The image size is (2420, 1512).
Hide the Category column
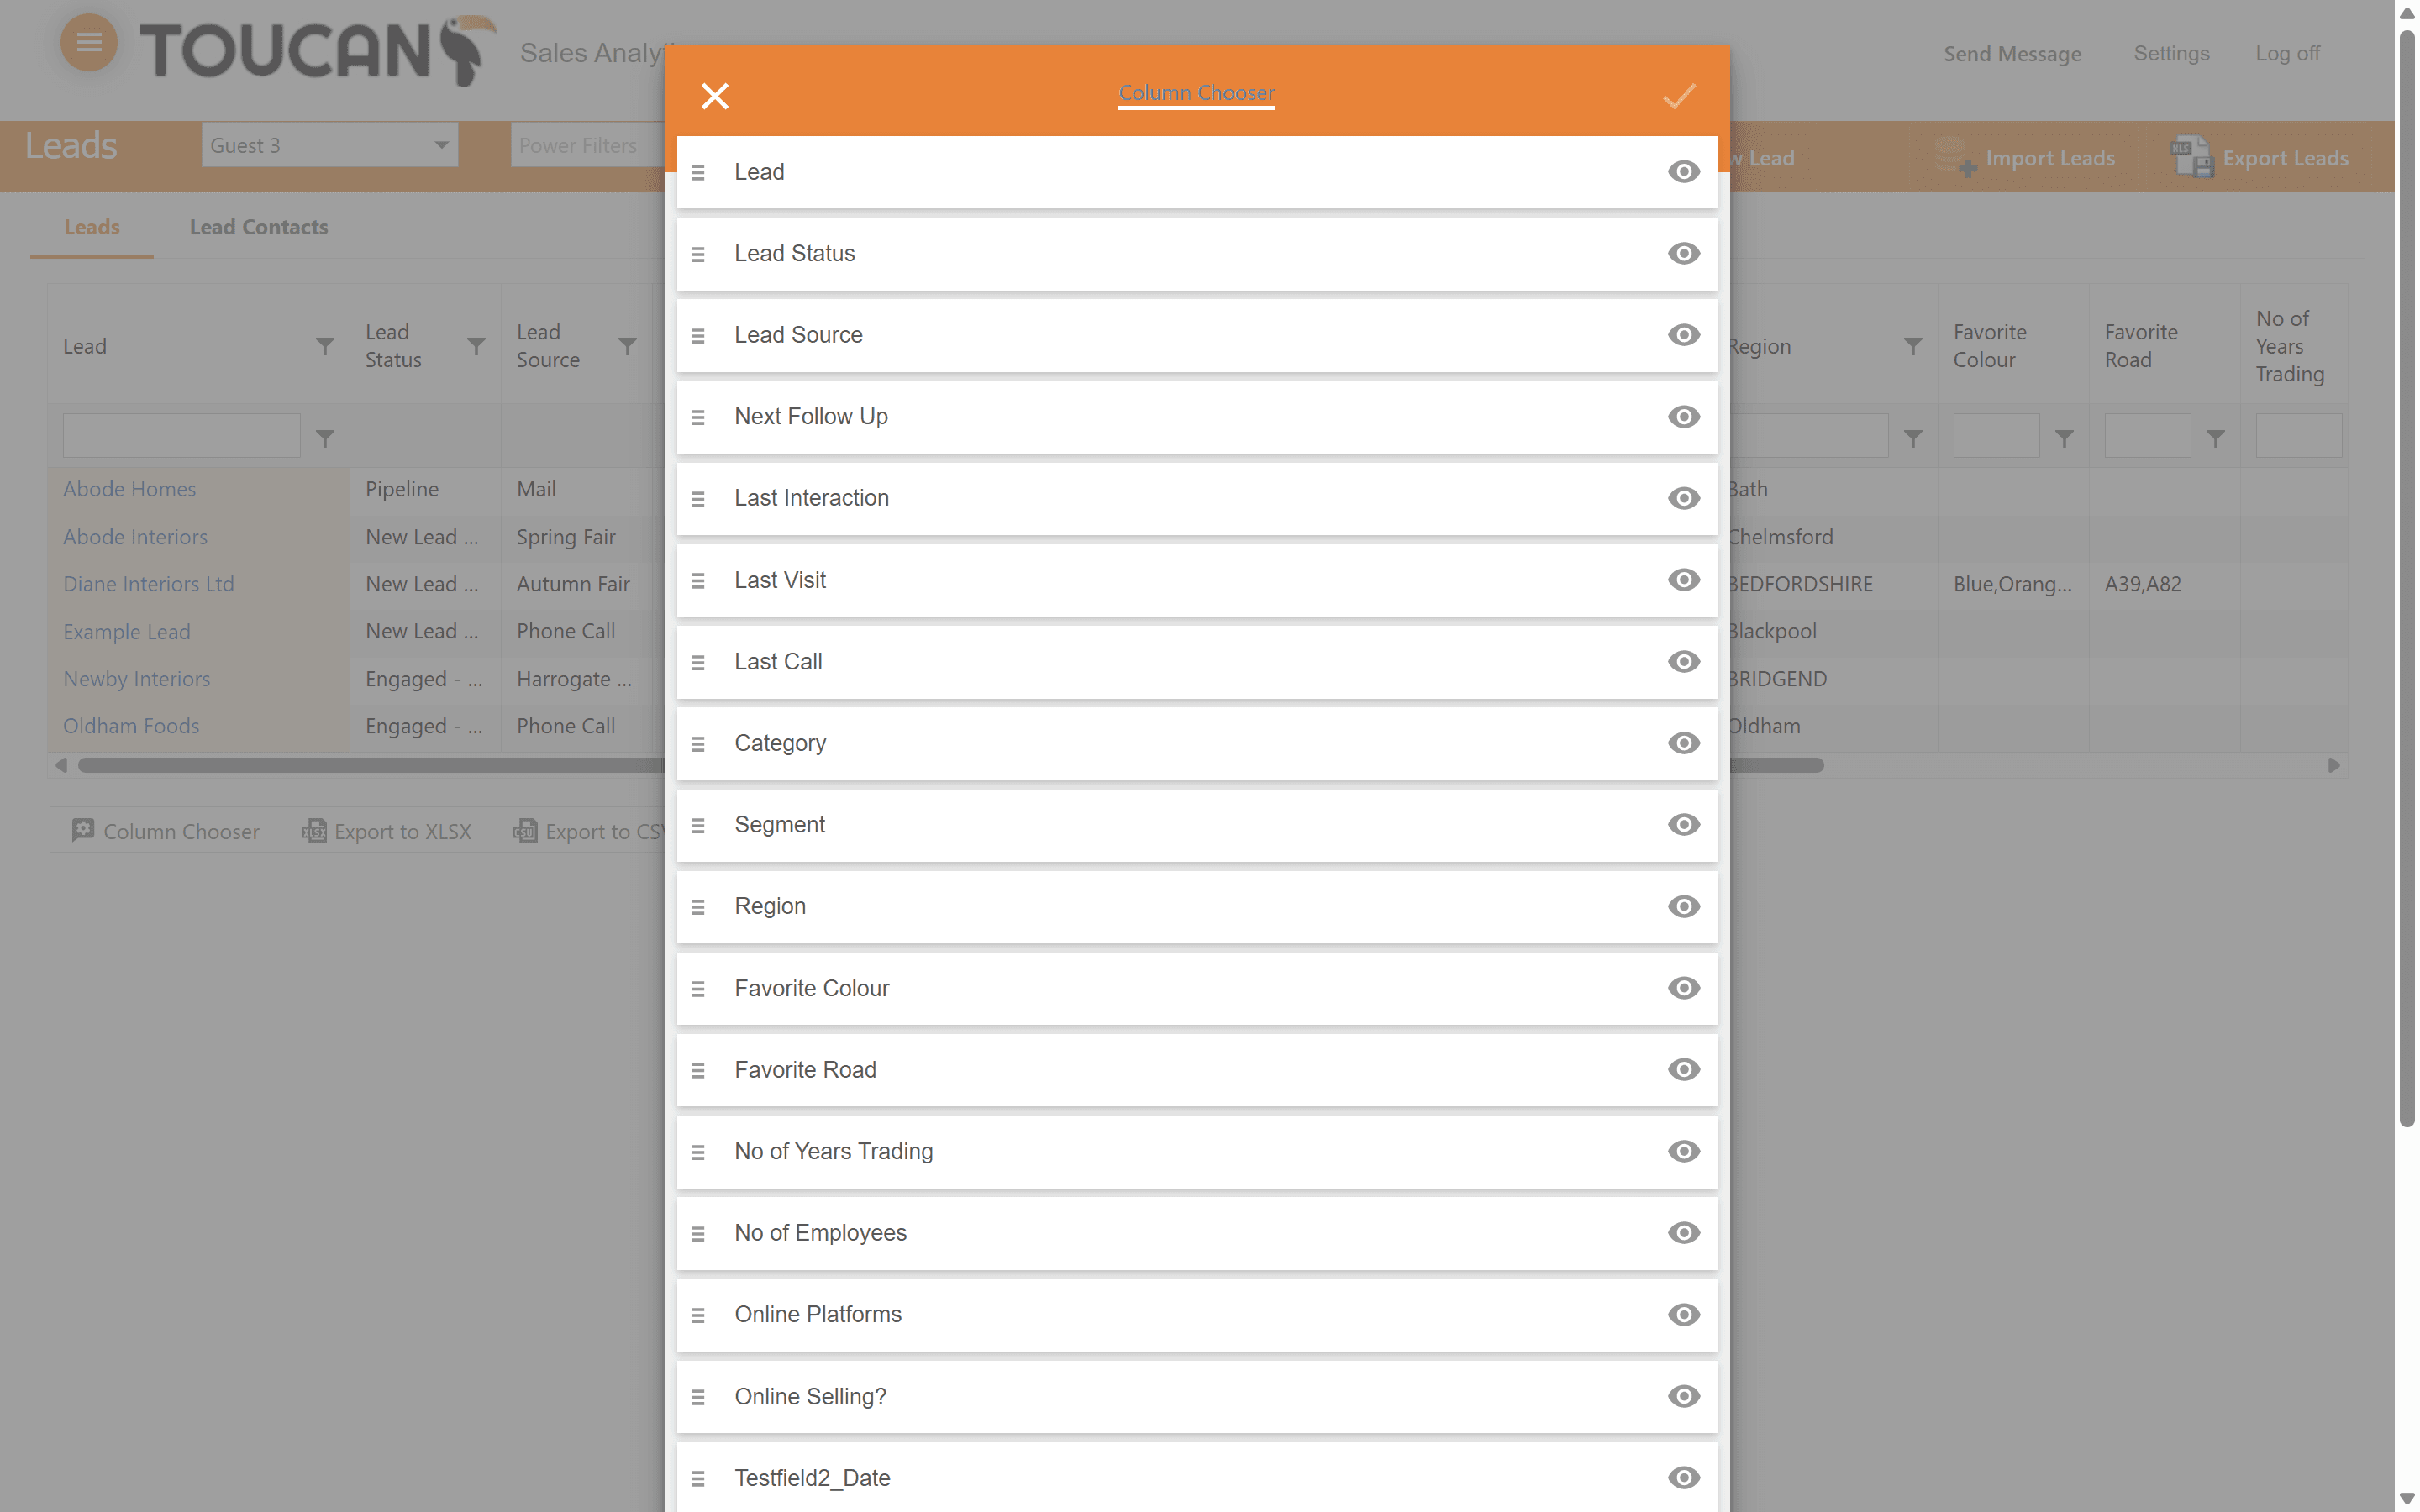pyautogui.click(x=1683, y=743)
